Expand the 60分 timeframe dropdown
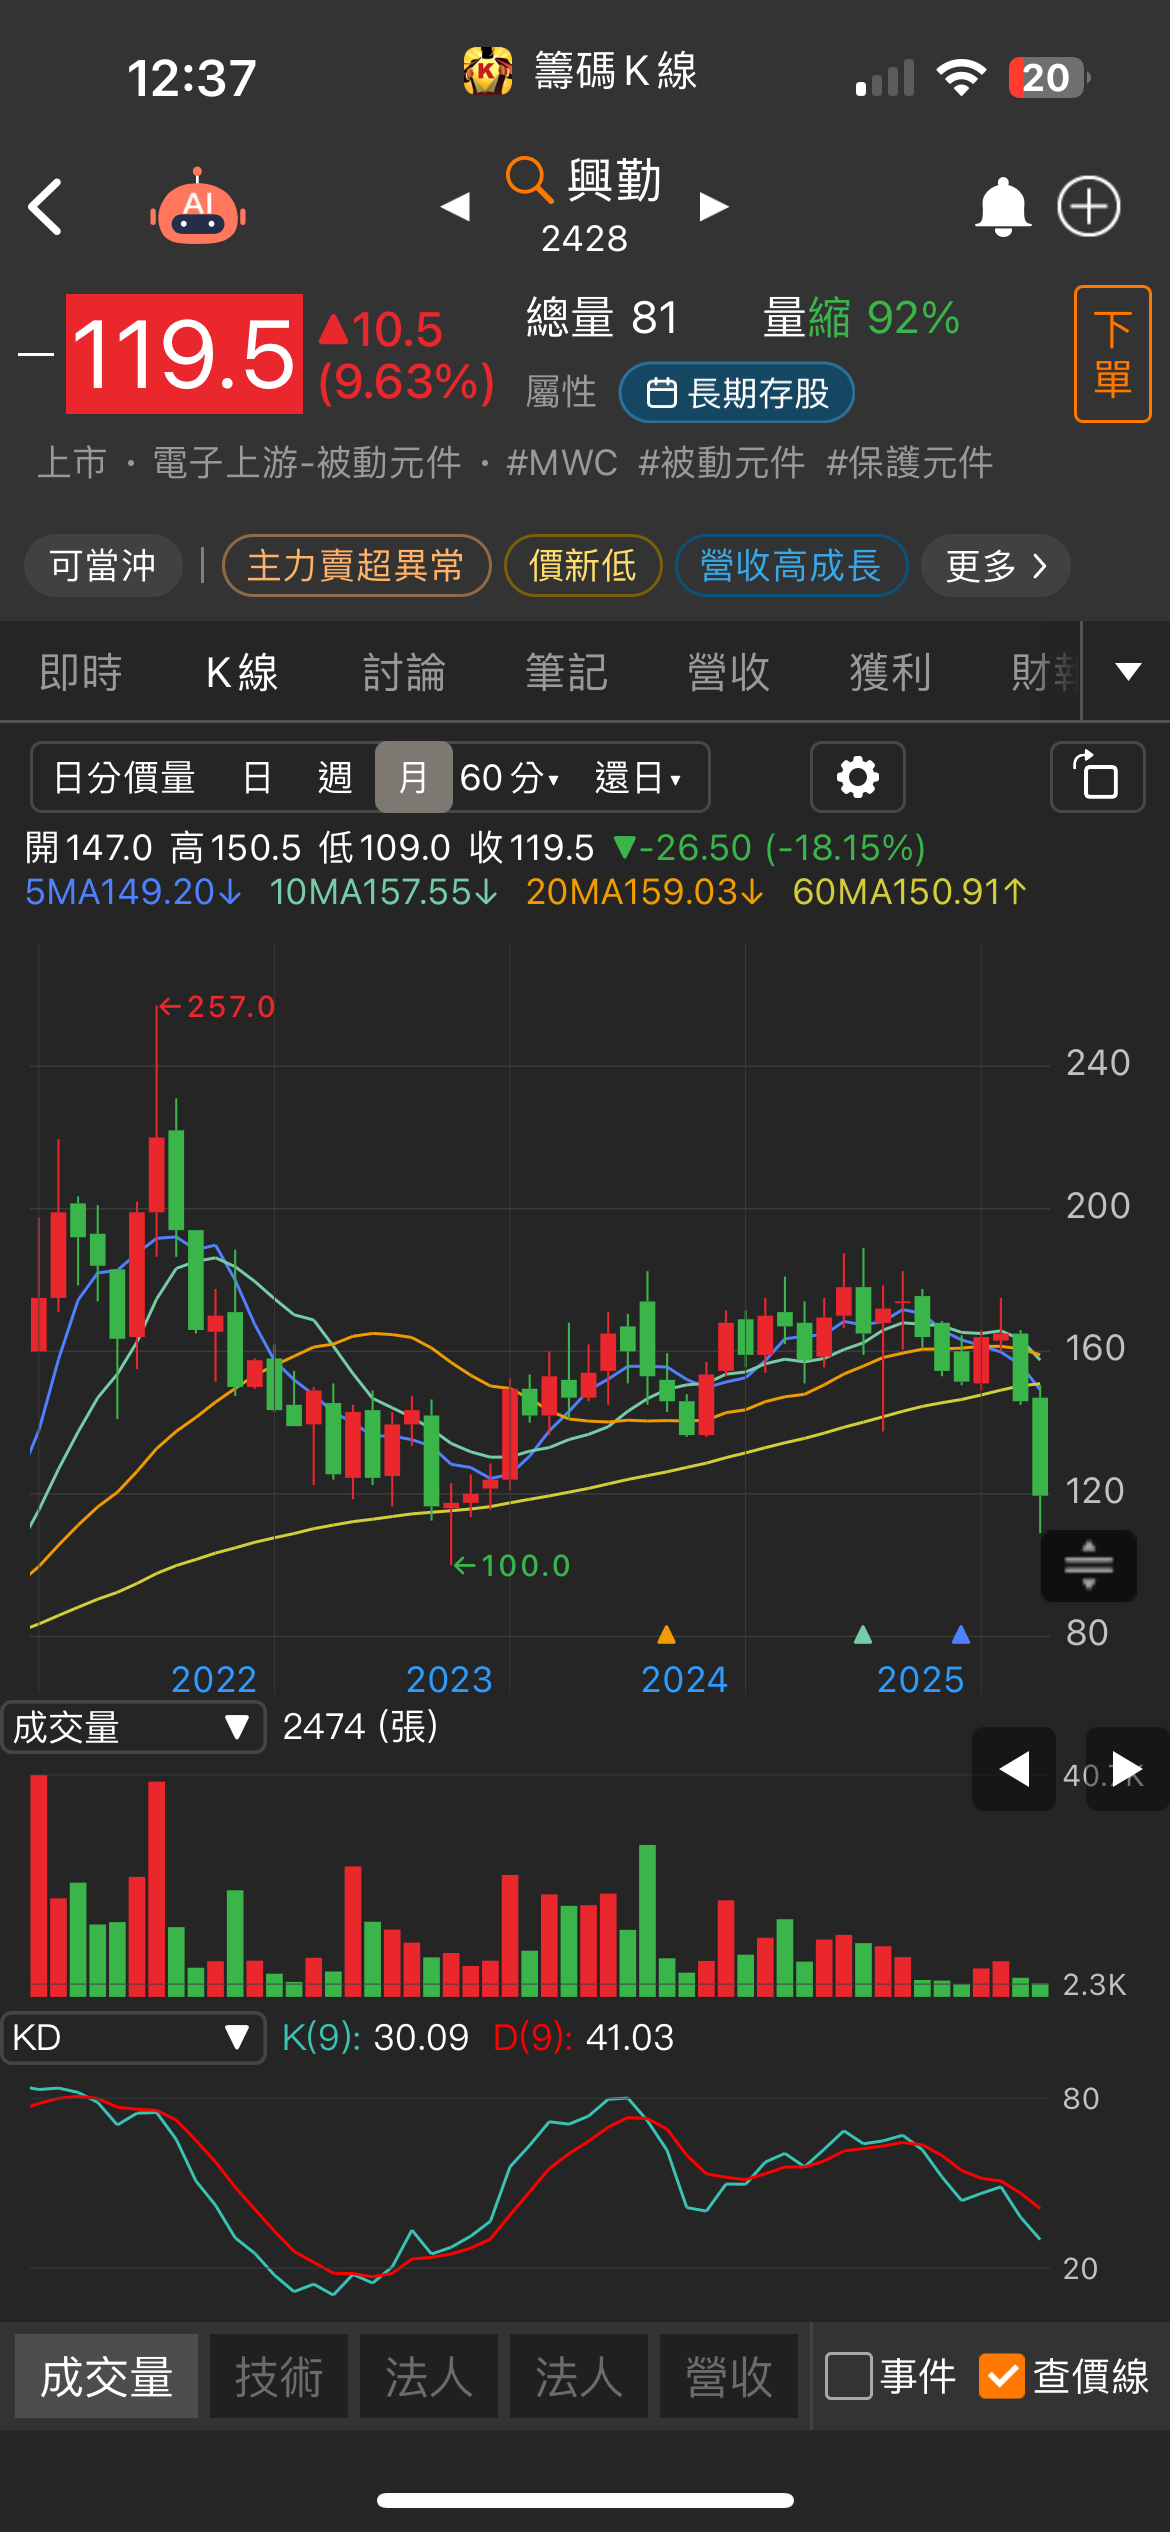The width and height of the screenshot is (1170, 2532). (510, 777)
